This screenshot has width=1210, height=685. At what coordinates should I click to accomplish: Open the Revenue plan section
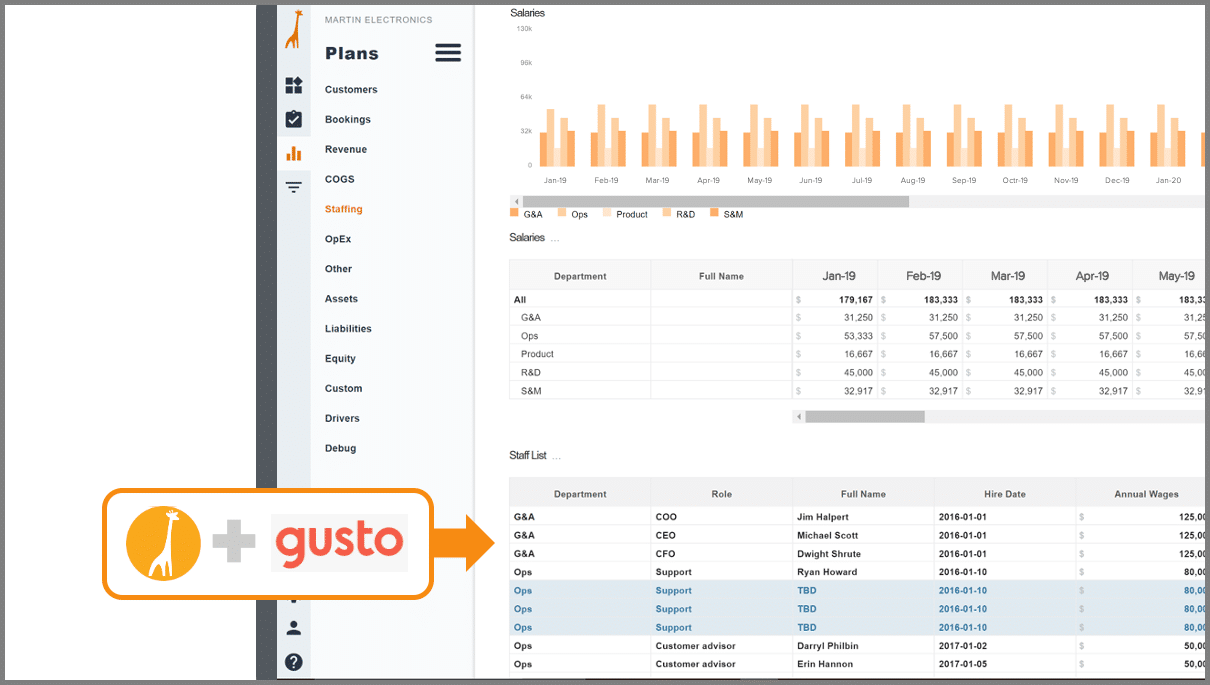coord(346,150)
